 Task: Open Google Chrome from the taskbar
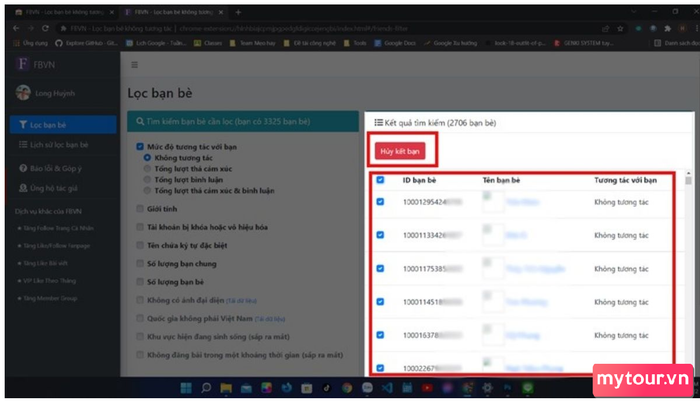pyautogui.click(x=347, y=388)
